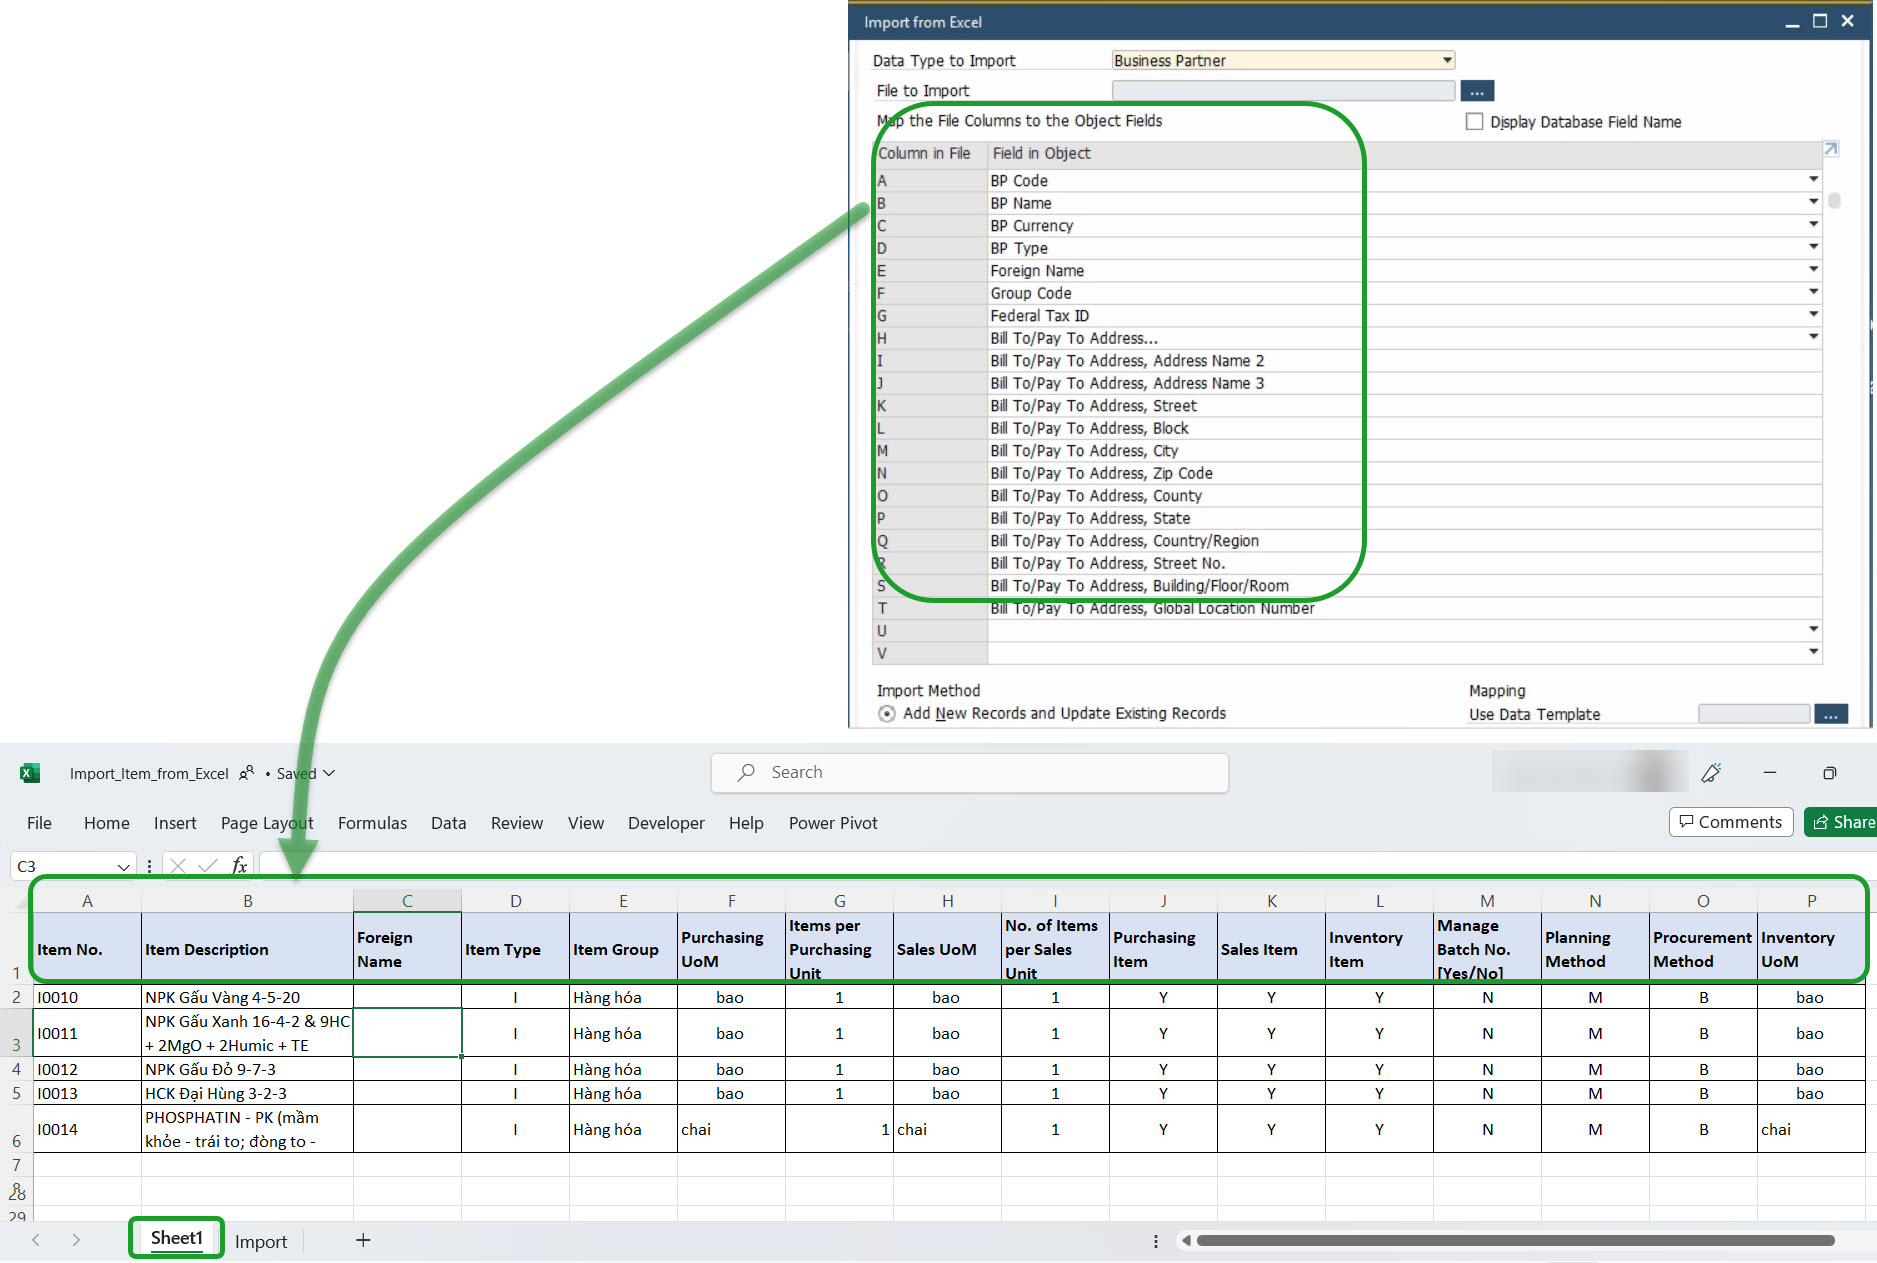The width and height of the screenshot is (1877, 1263).
Task: Click the previous sheet navigation arrow
Action: [36, 1240]
